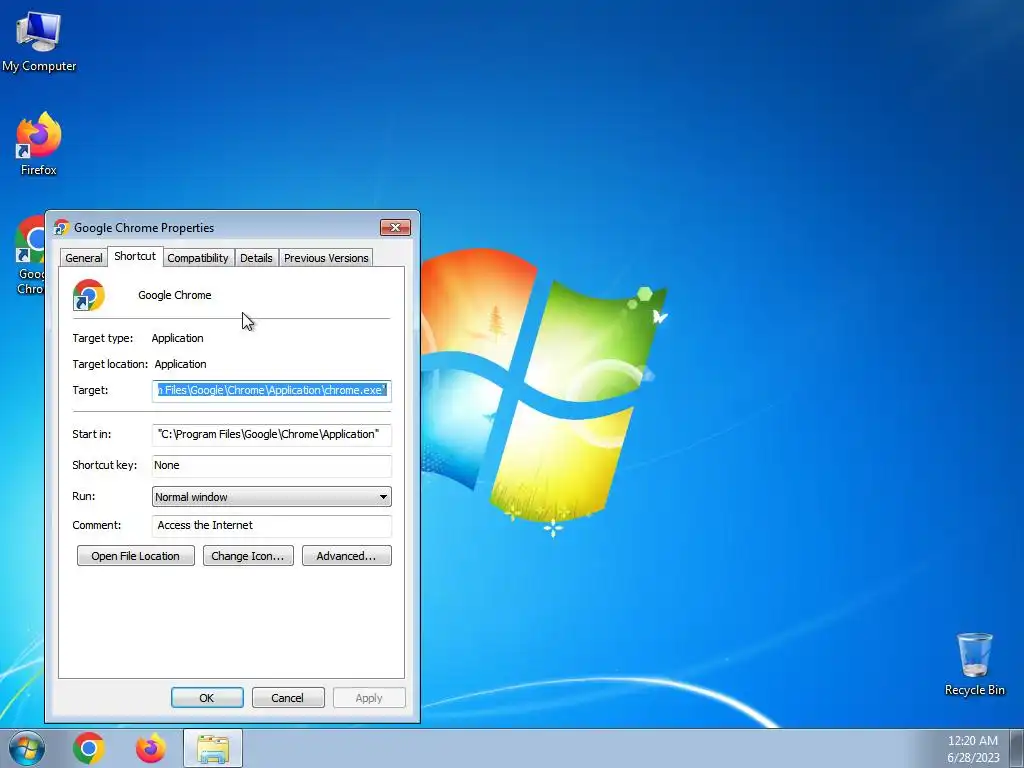Cancel the Properties dialog

pyautogui.click(x=288, y=697)
